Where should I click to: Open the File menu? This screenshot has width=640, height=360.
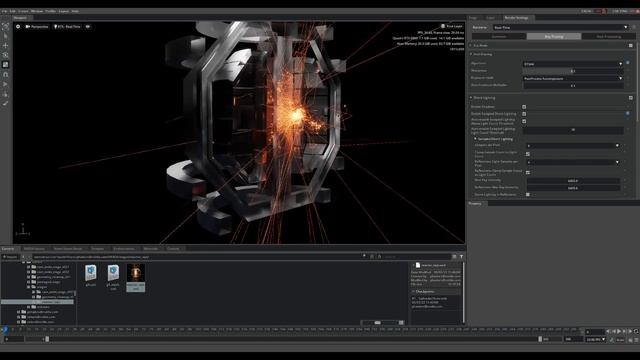pos(4,11)
